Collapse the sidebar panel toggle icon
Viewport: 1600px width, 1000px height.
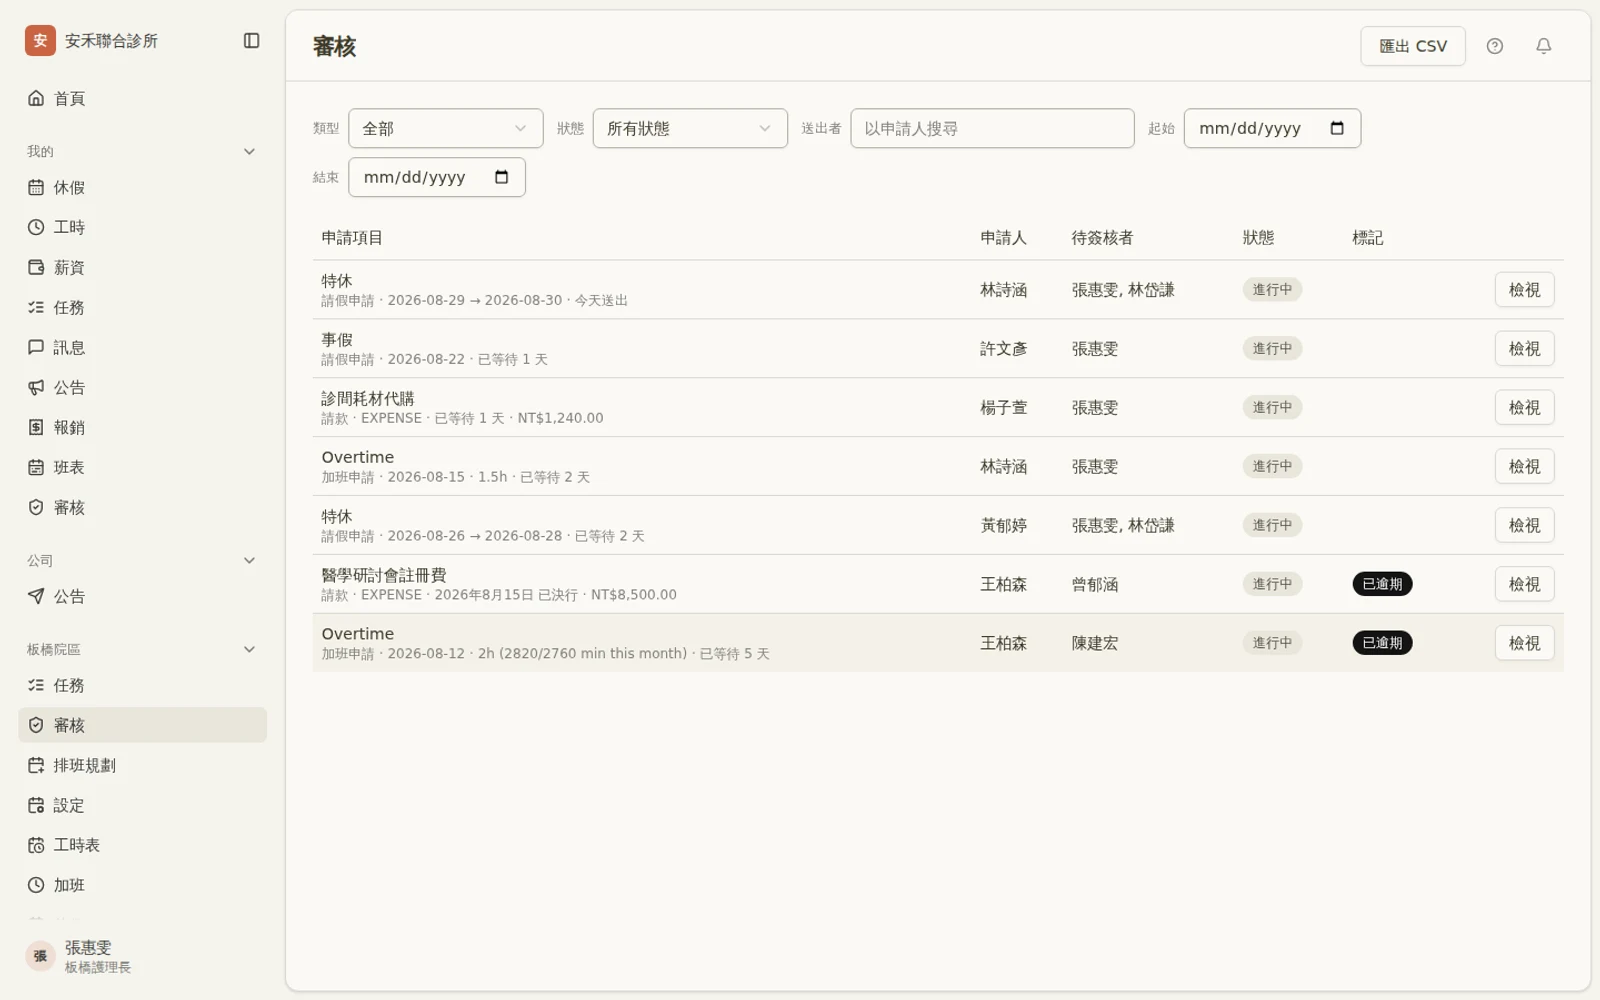click(x=251, y=41)
